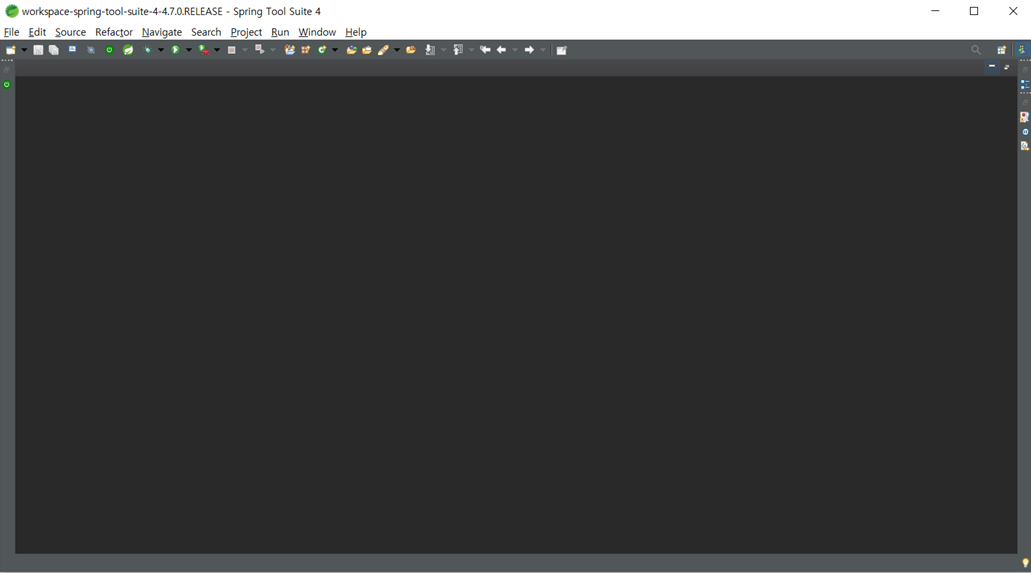Open the Navigate menu

[162, 32]
